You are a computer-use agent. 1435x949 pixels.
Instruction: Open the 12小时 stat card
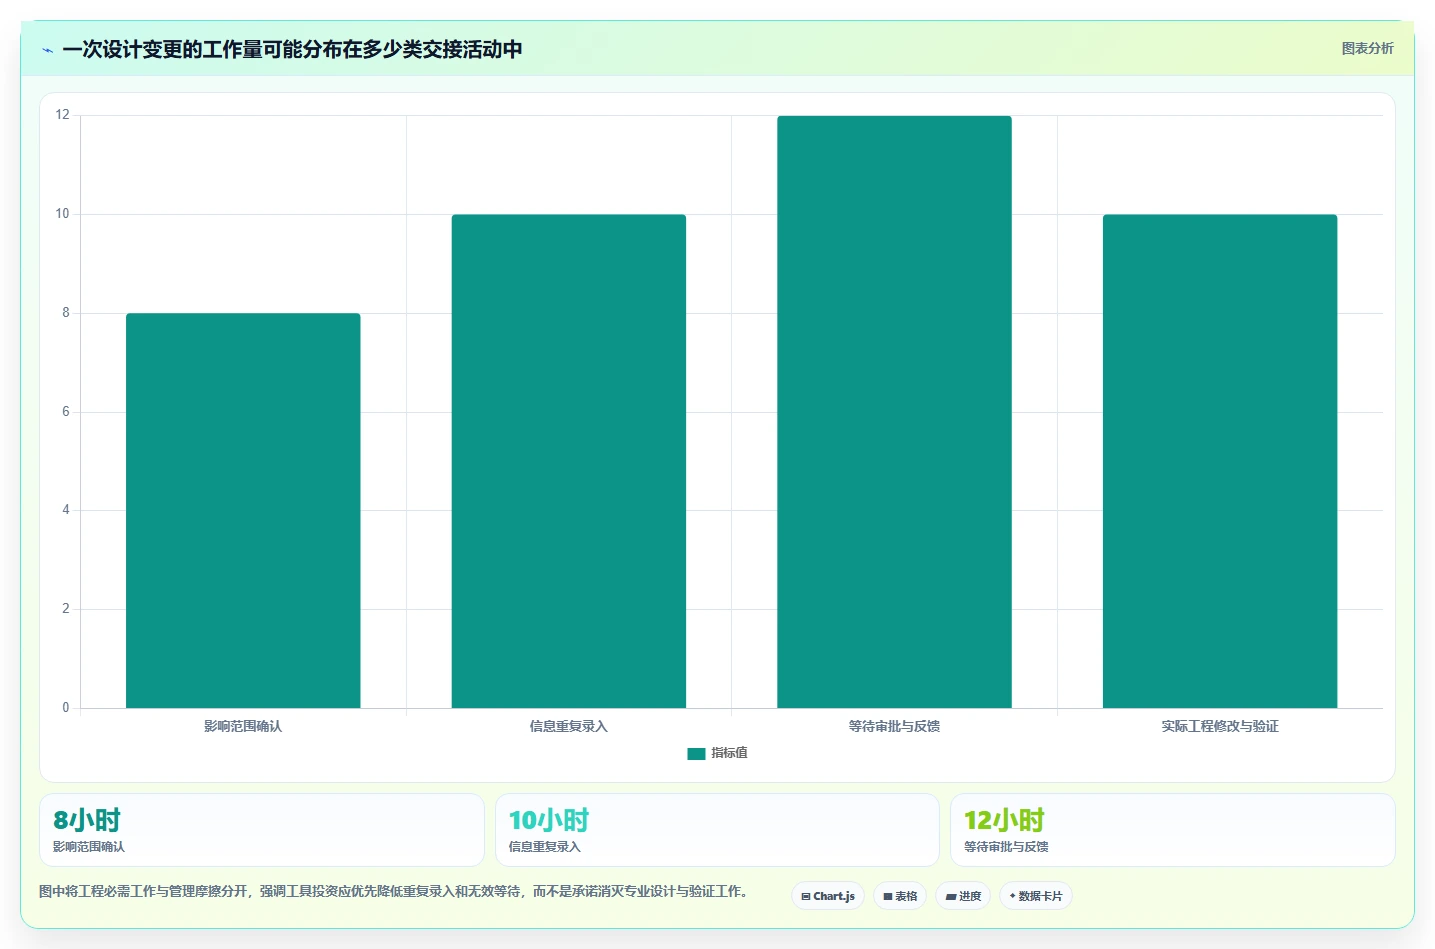[x=1172, y=830]
